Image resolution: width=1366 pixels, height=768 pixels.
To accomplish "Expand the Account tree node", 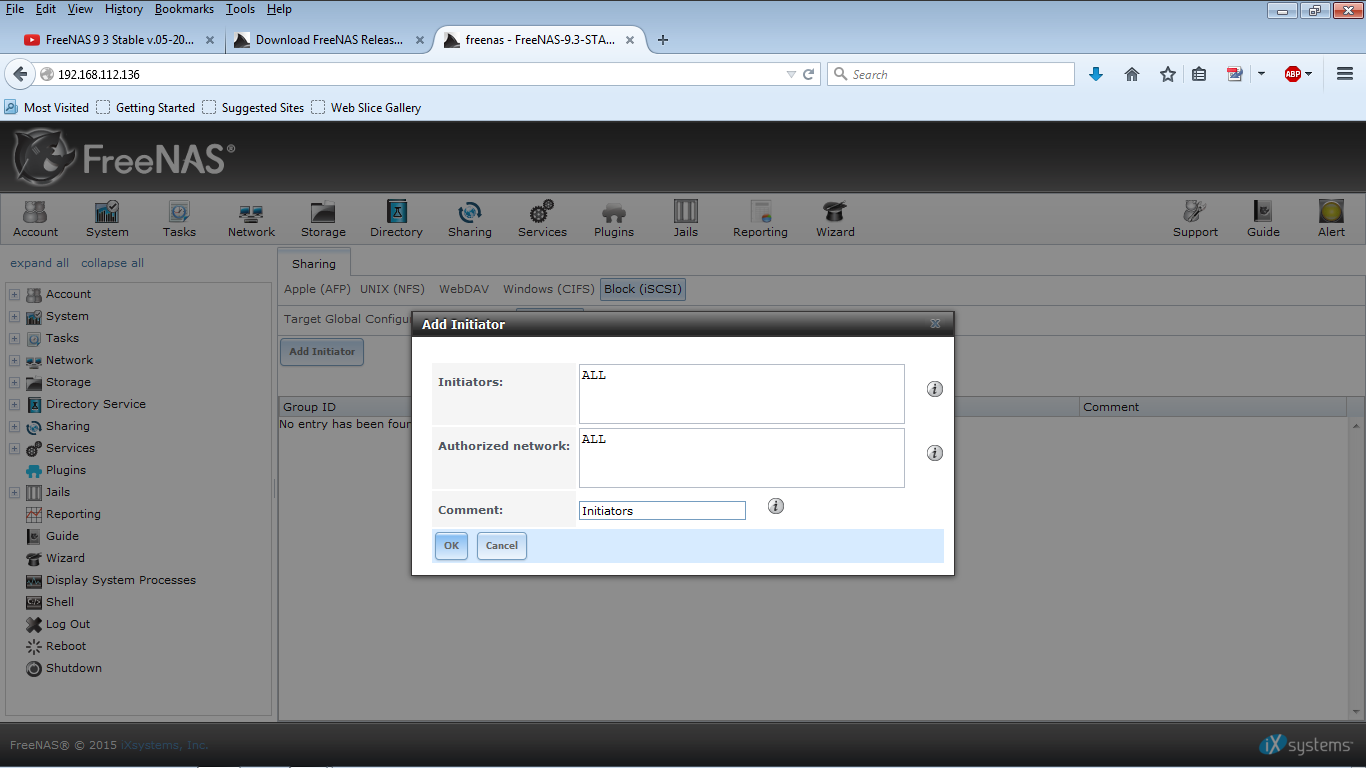I will click(14, 294).
